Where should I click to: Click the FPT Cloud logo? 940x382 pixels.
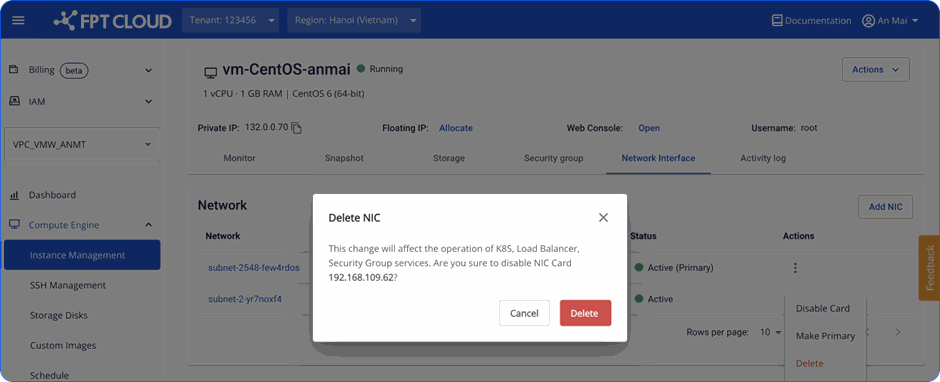tap(113, 21)
